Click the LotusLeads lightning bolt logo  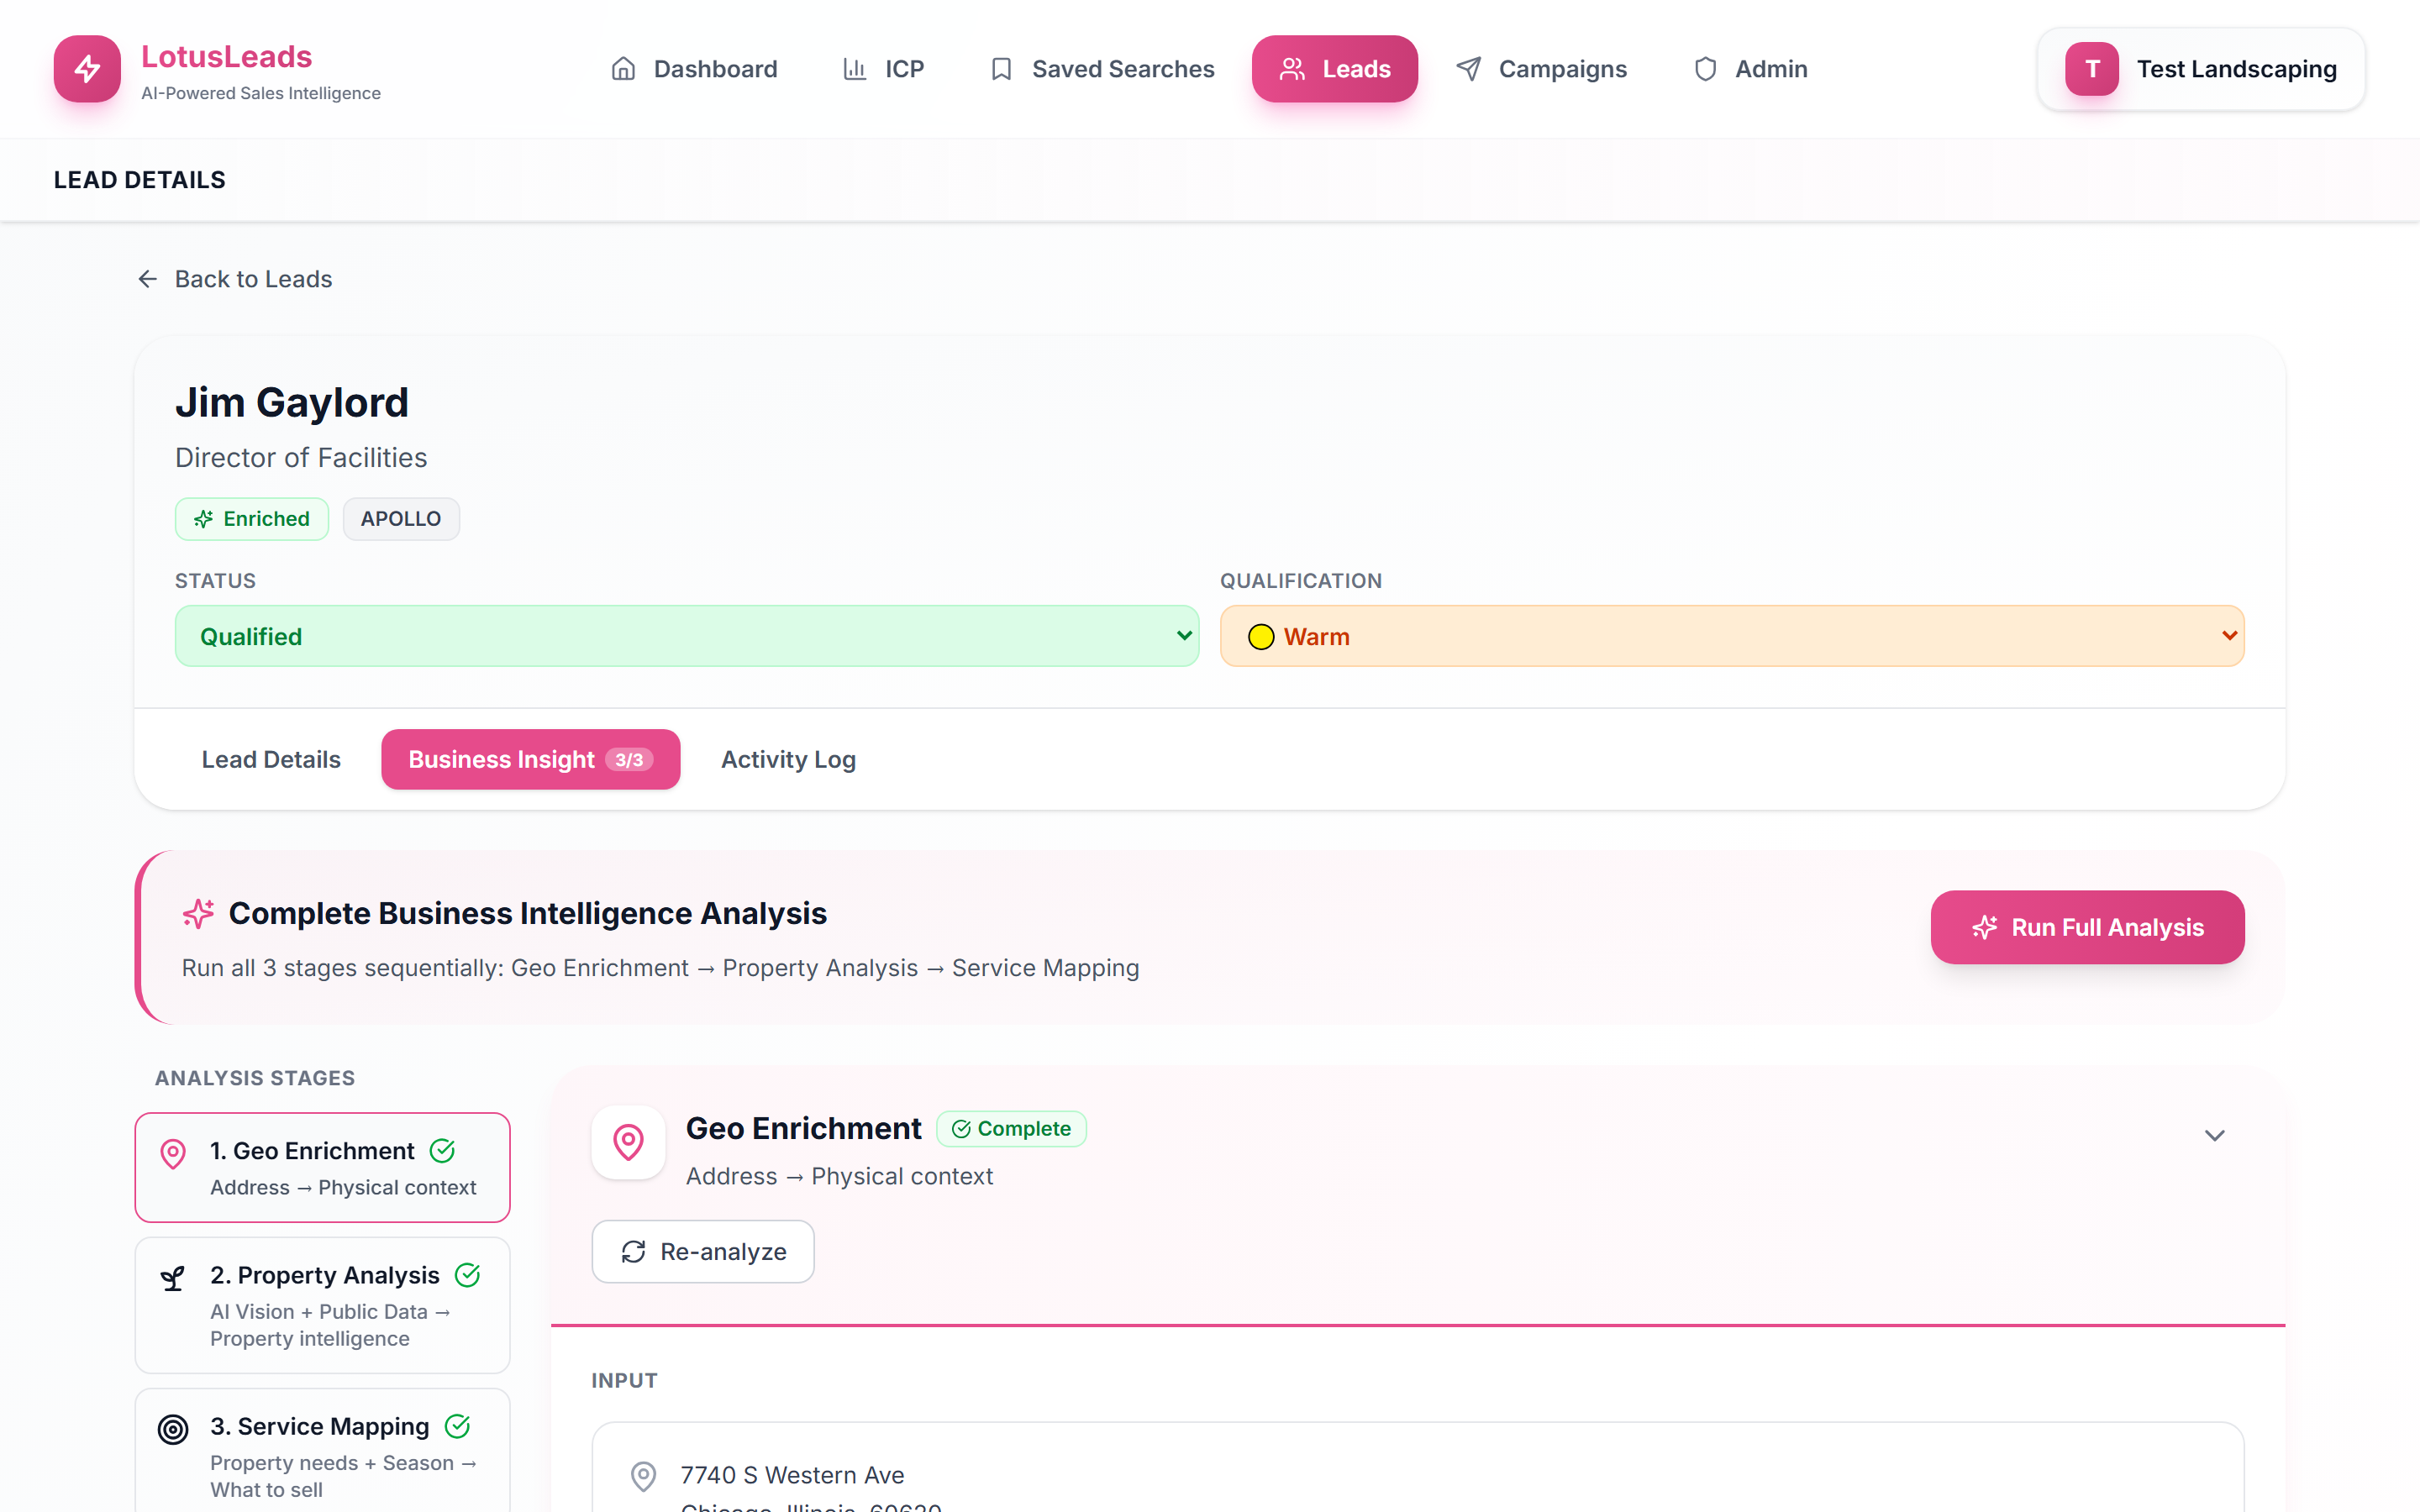87,69
